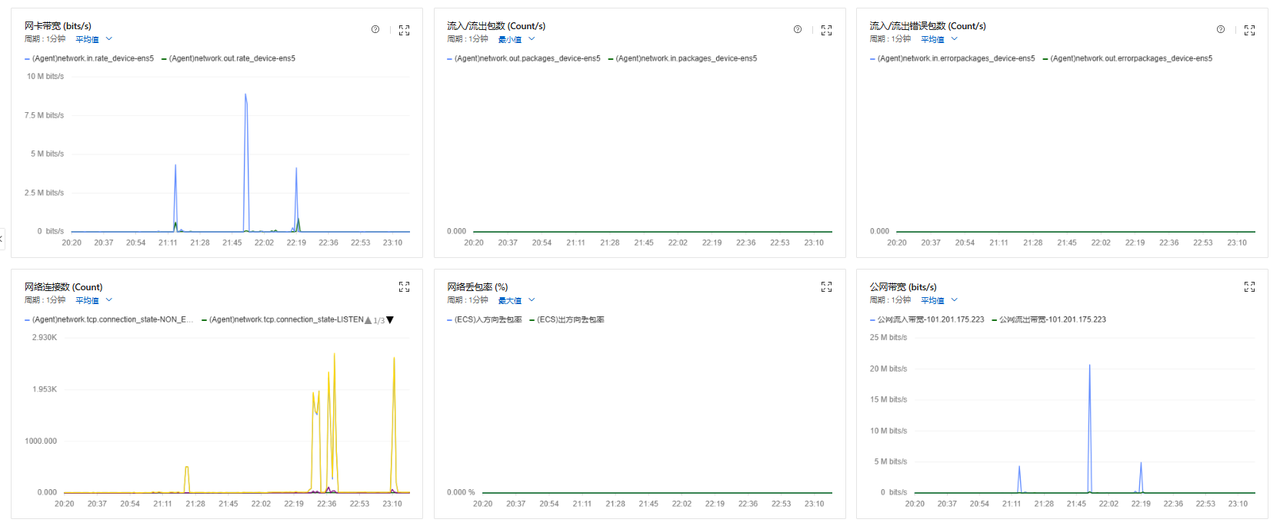Go to previous legend page in 网络连接数
The width and height of the screenshot is (1280, 526).
368,320
